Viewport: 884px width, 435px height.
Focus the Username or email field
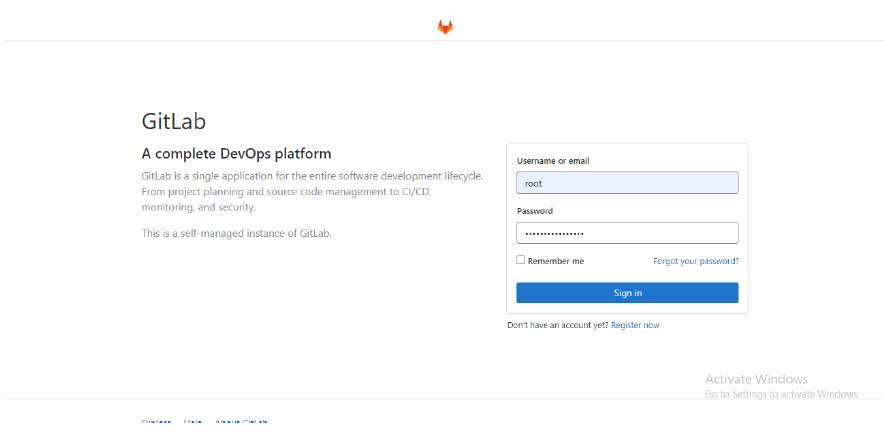coord(627,183)
